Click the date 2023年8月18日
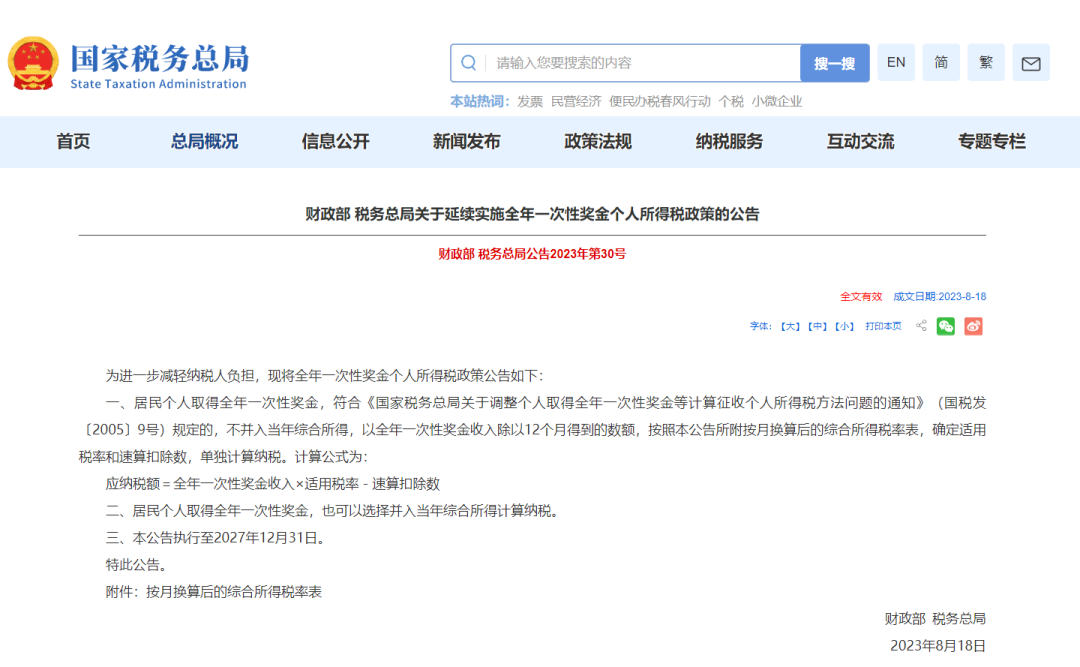This screenshot has width=1080, height=667. pyautogui.click(x=938, y=646)
